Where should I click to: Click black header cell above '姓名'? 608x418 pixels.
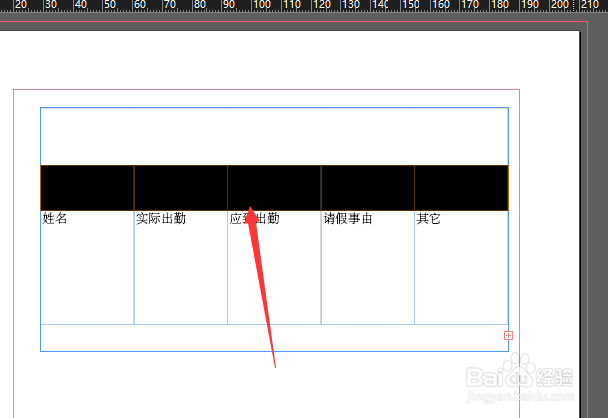point(87,188)
